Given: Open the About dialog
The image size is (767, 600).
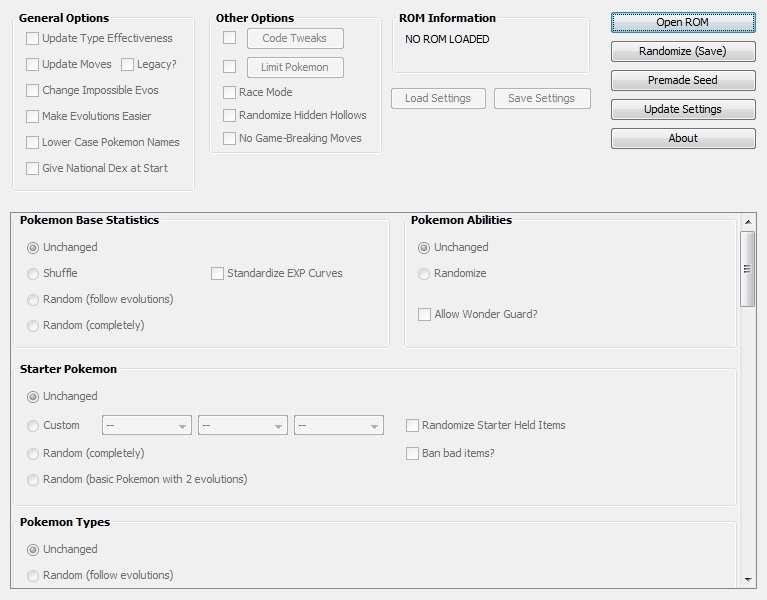Looking at the screenshot, I should (683, 138).
